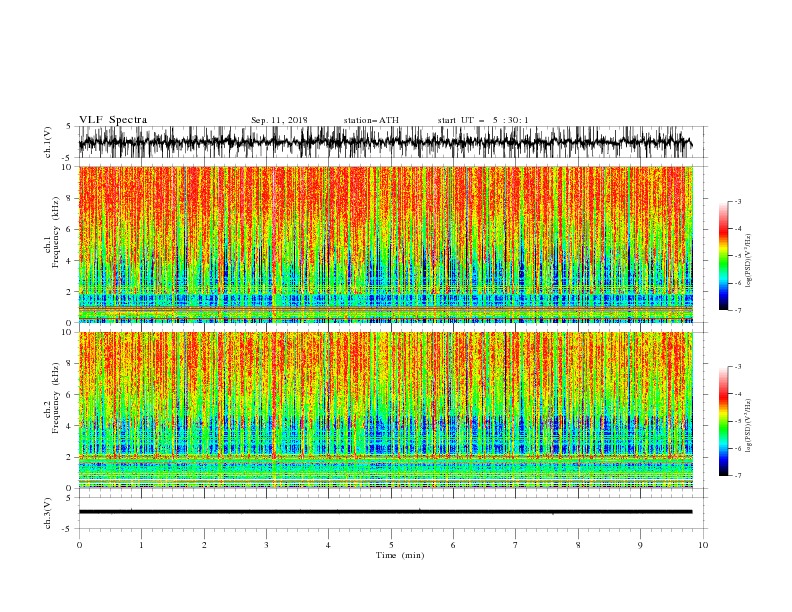Click the 'Time (min)' axis label

coord(400,555)
